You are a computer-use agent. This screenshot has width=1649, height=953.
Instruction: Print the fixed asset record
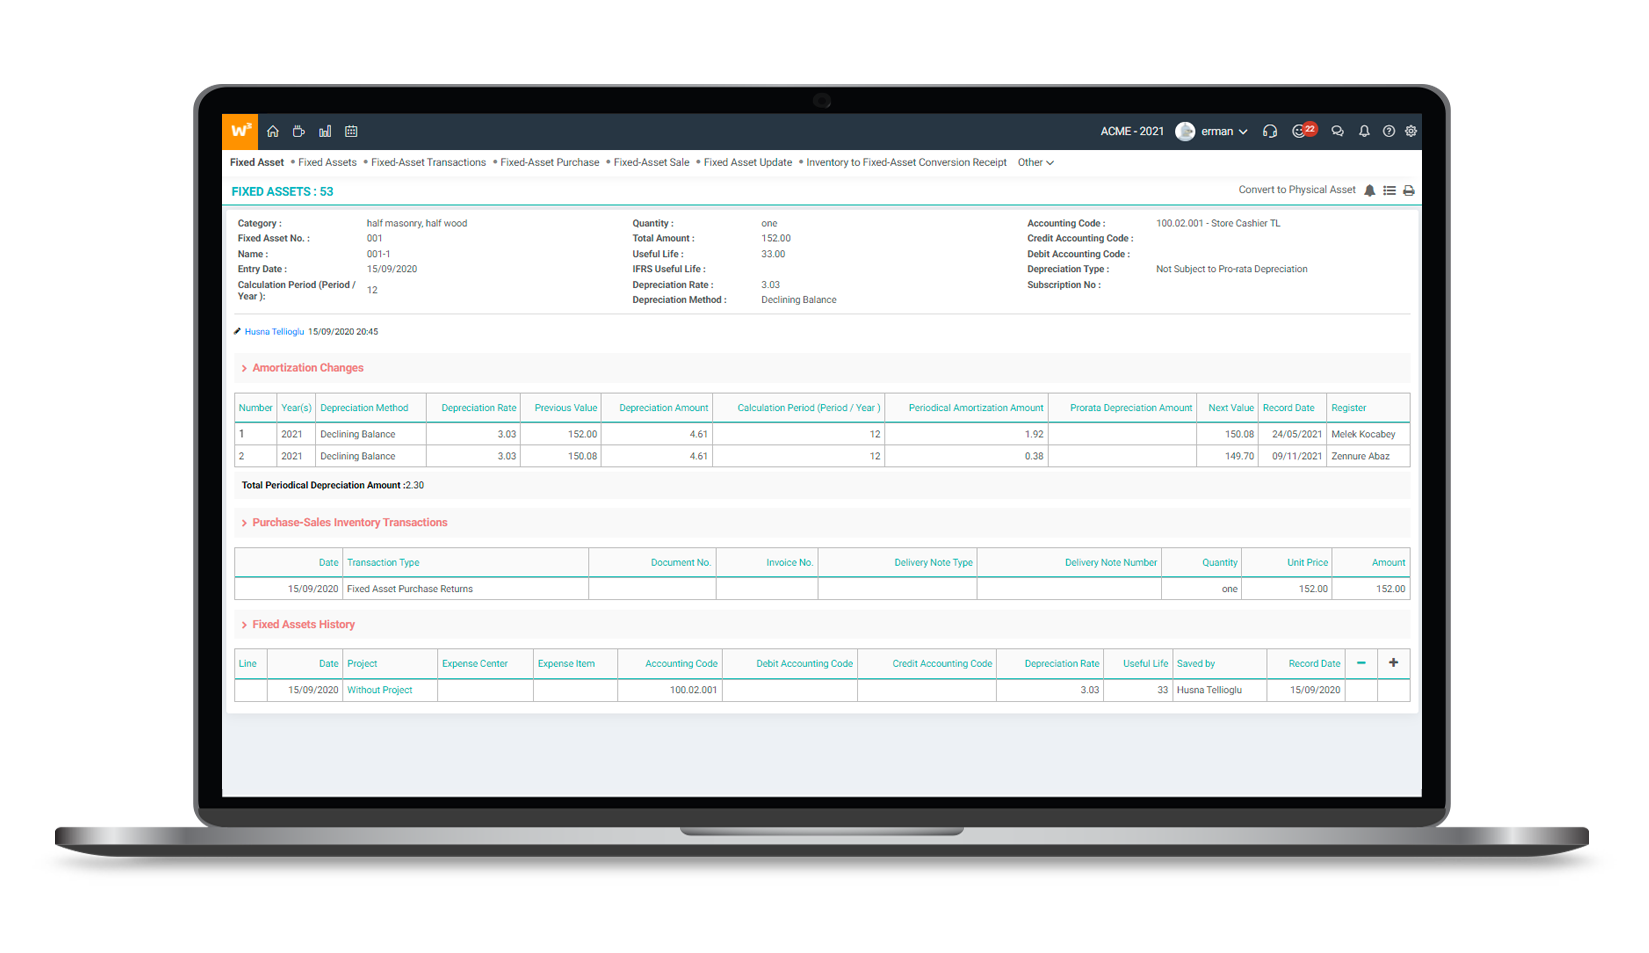point(1408,191)
